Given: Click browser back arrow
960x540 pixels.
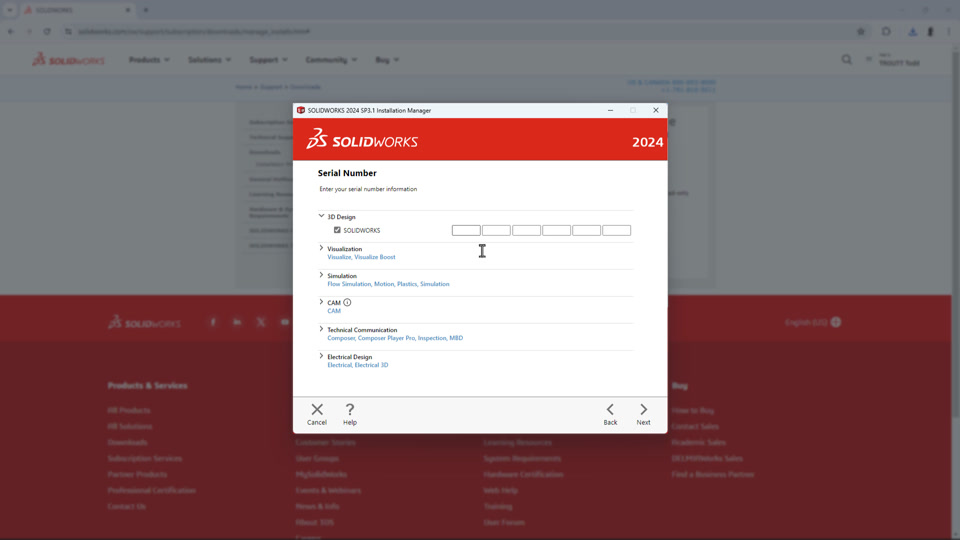Looking at the screenshot, I should (x=11, y=31).
